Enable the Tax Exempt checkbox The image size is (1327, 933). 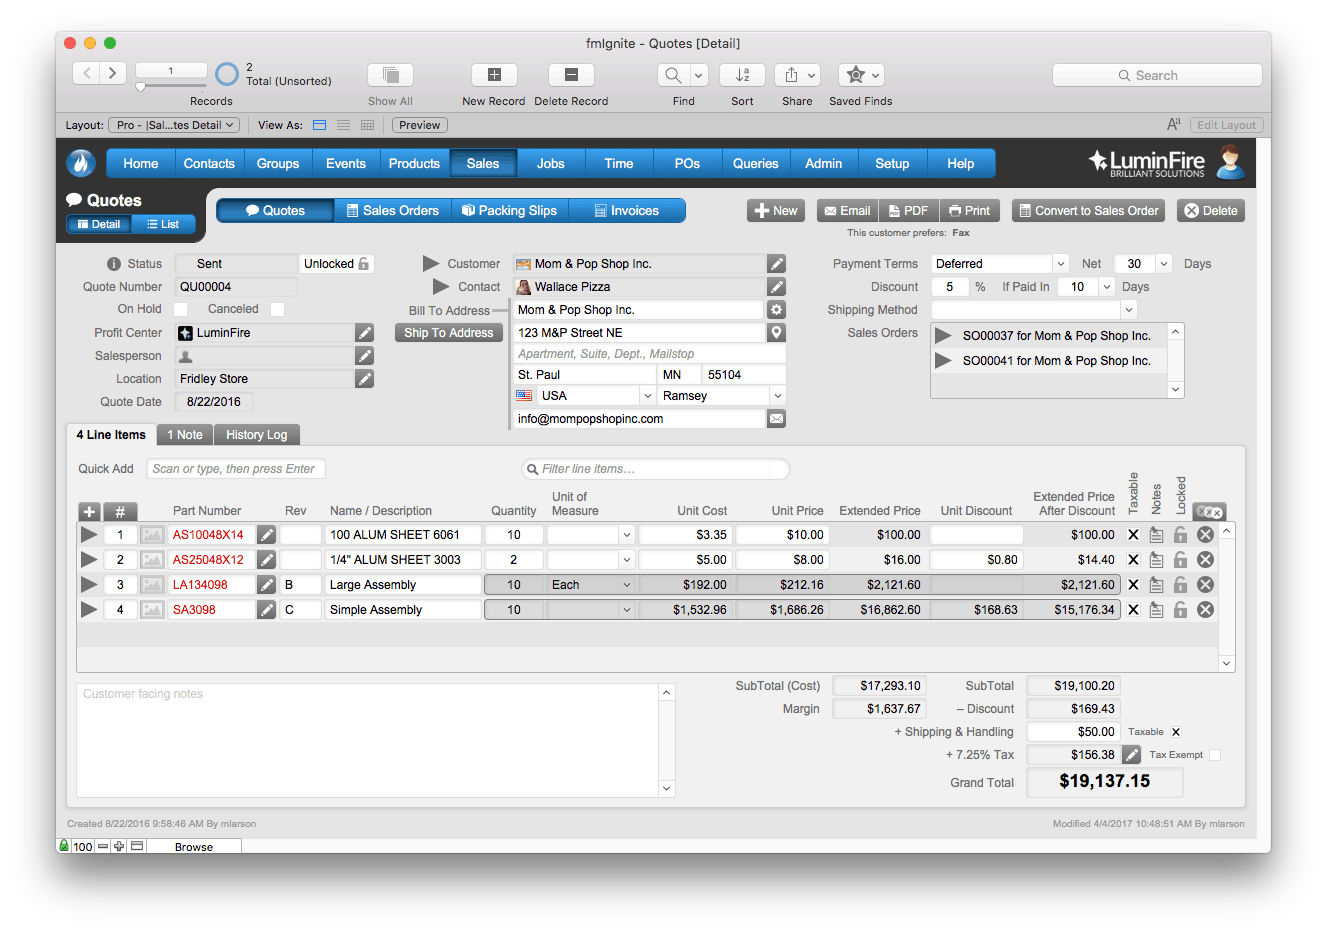click(x=1214, y=754)
